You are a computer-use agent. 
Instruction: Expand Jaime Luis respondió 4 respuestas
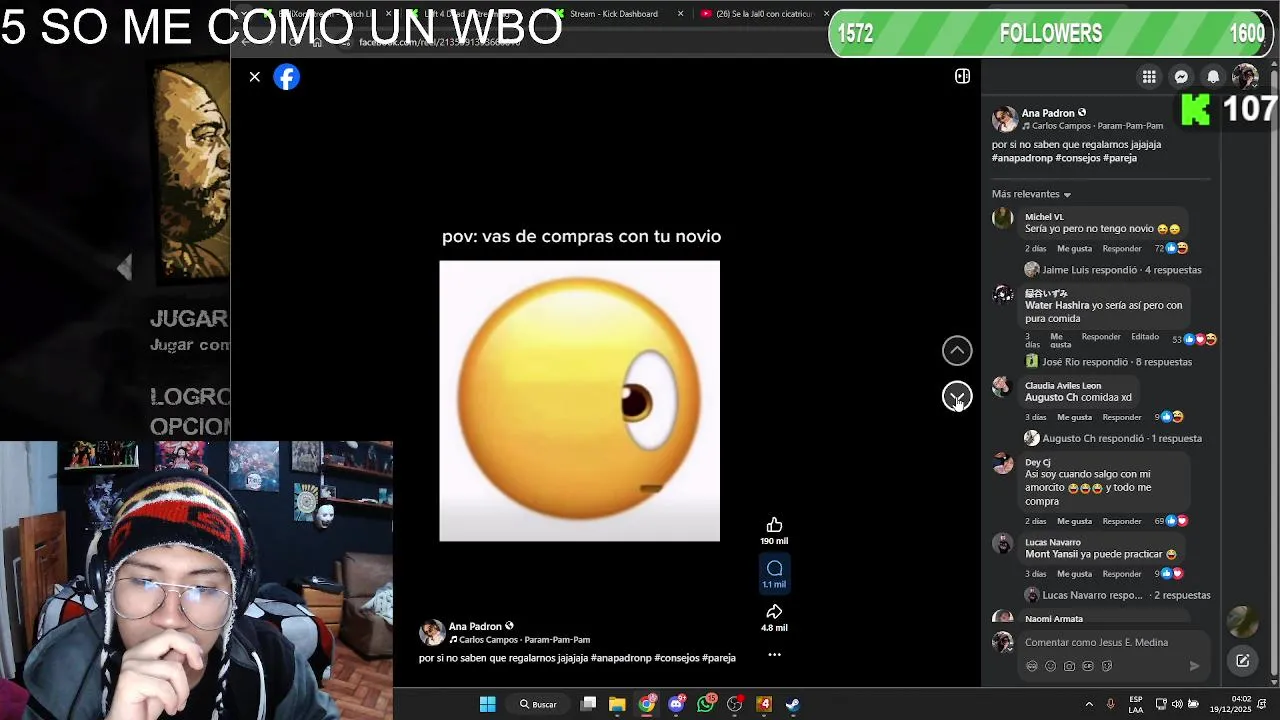pyautogui.click(x=1121, y=270)
